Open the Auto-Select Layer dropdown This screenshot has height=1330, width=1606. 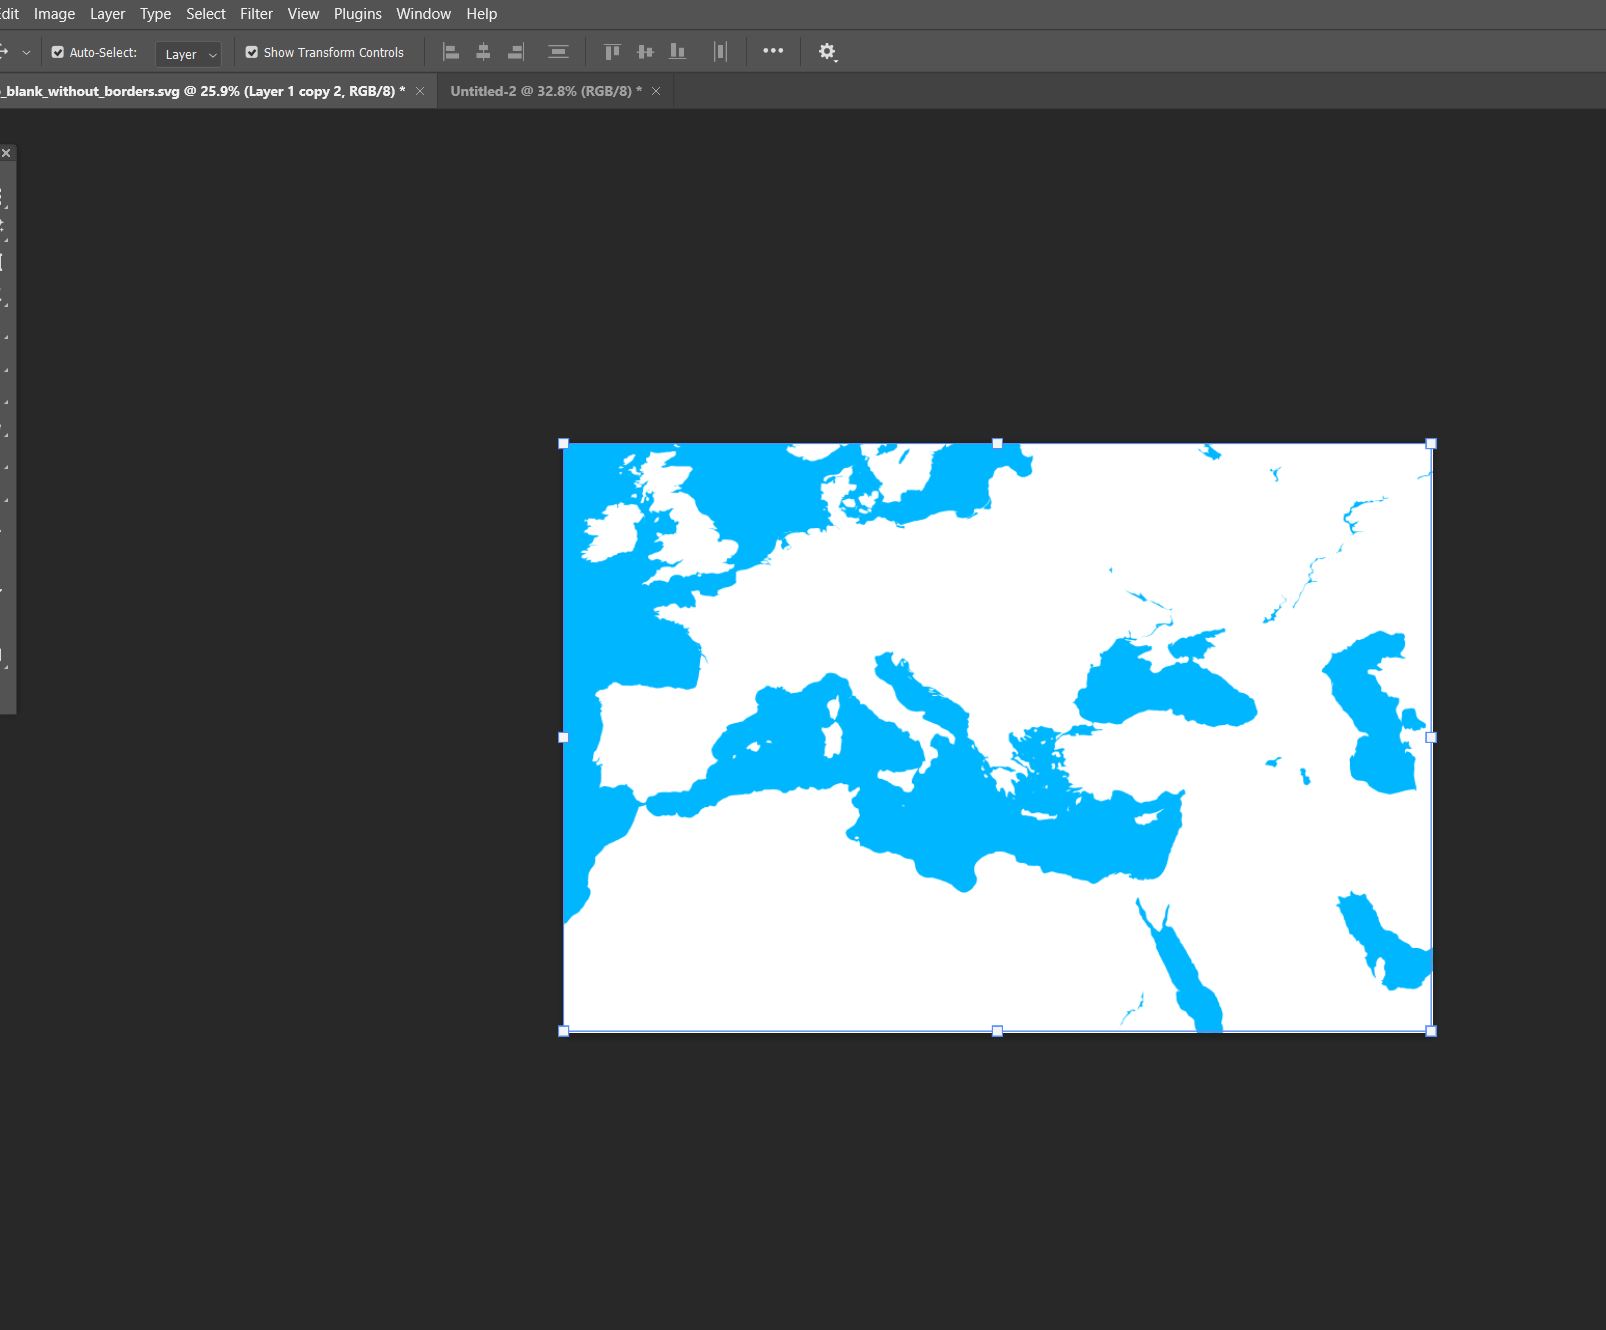(188, 54)
